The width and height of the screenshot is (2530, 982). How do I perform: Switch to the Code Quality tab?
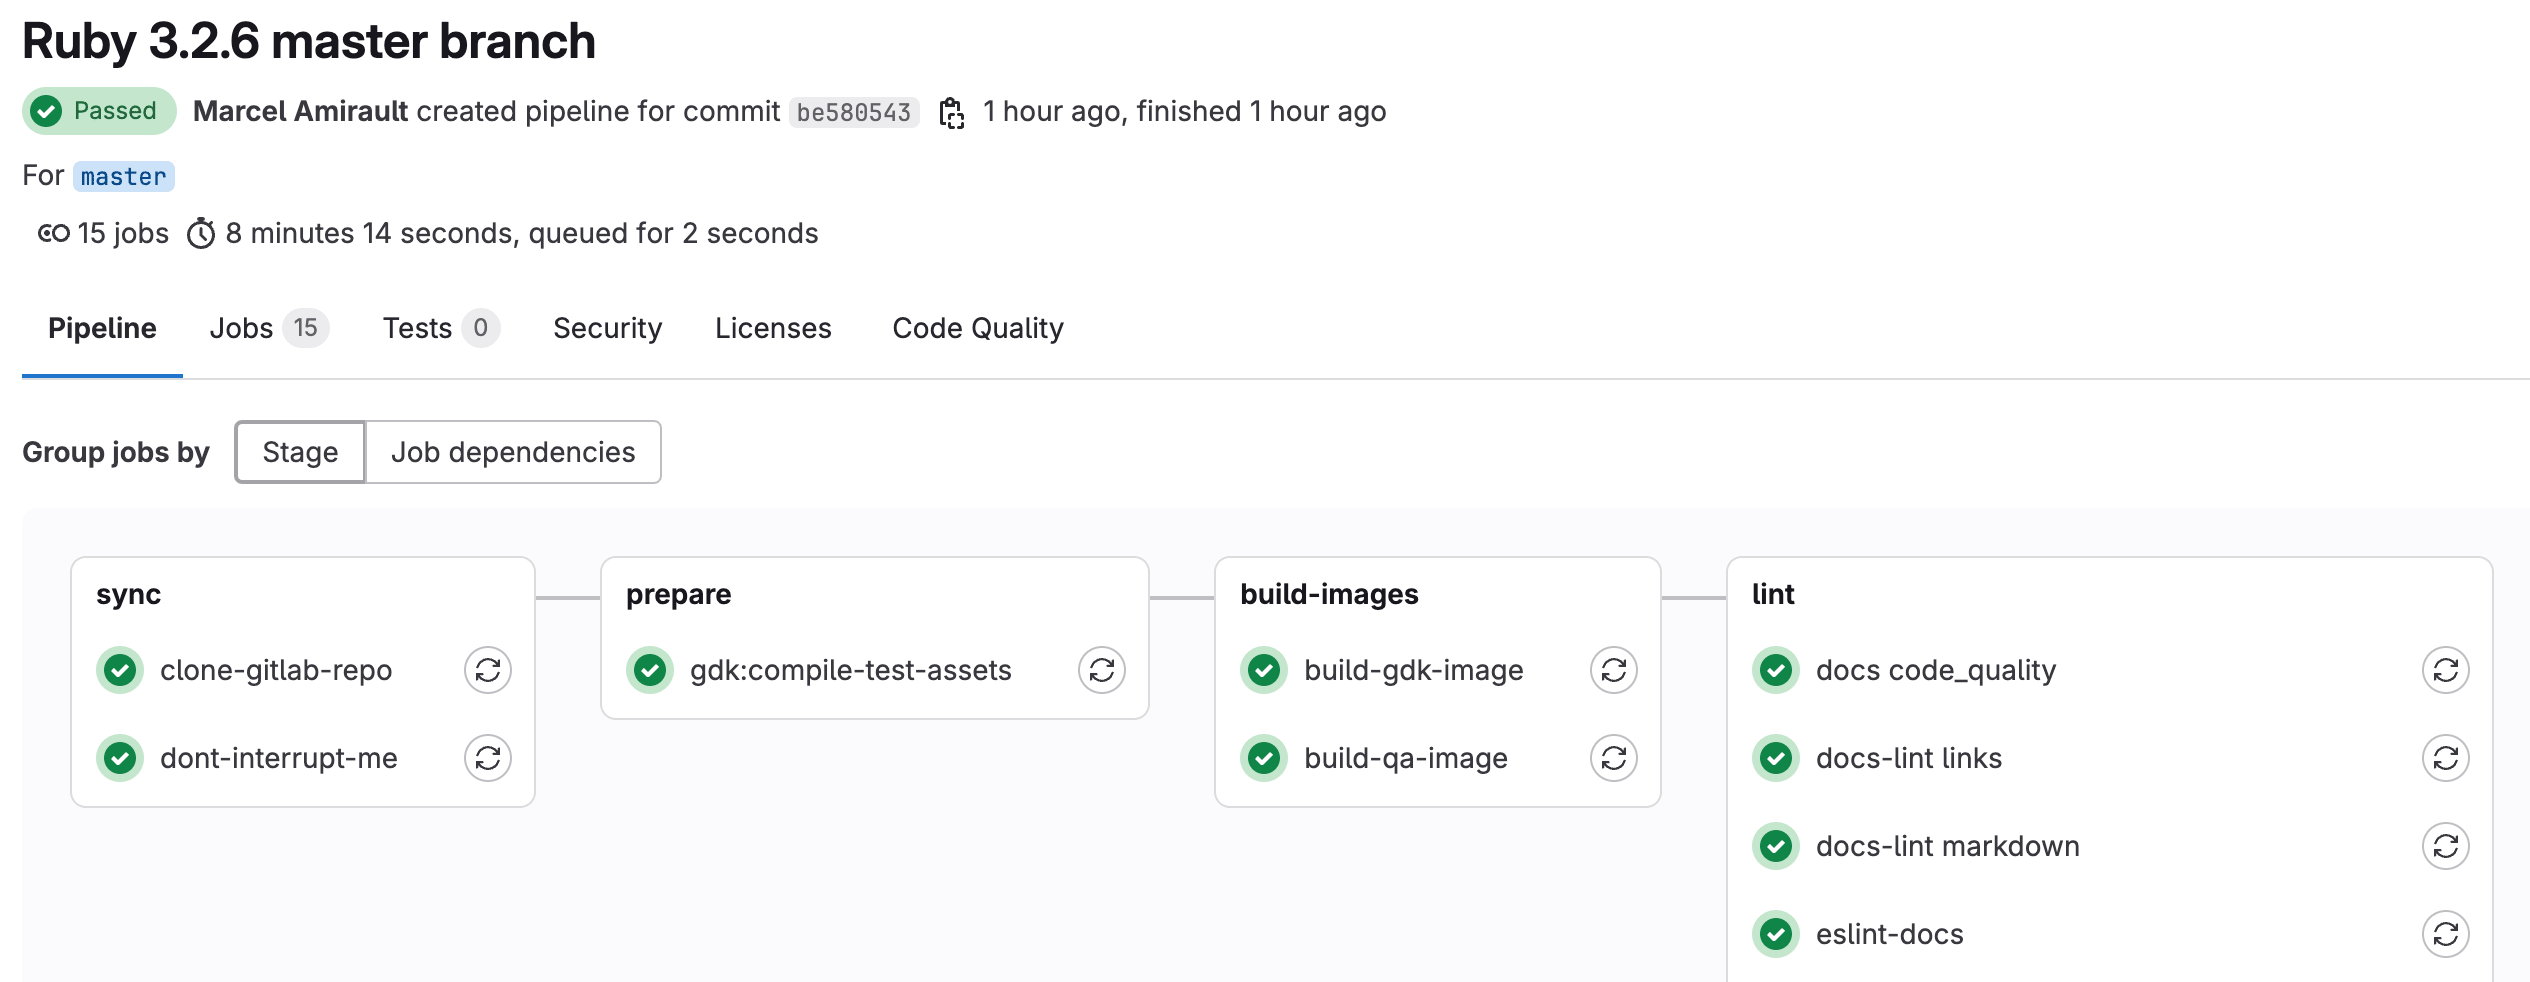977,327
